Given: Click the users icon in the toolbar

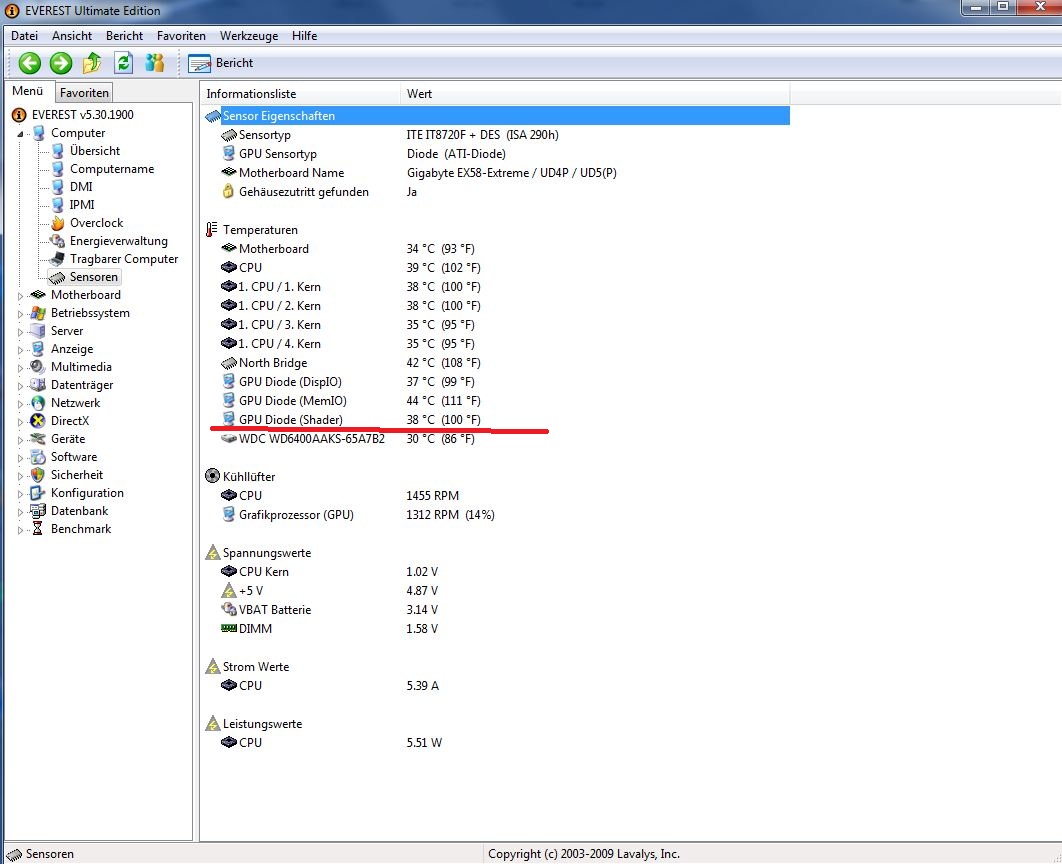Looking at the screenshot, I should pos(154,63).
